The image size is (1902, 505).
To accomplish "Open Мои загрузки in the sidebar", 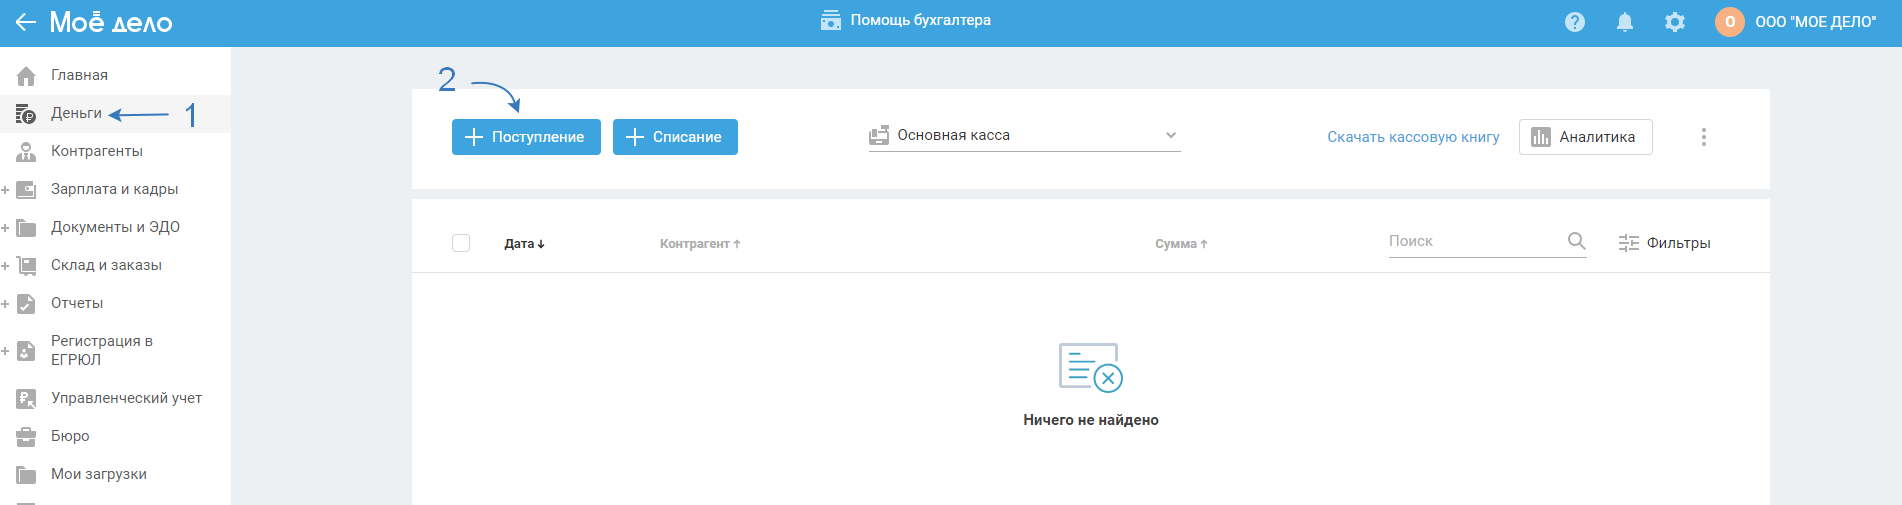I will (x=99, y=474).
